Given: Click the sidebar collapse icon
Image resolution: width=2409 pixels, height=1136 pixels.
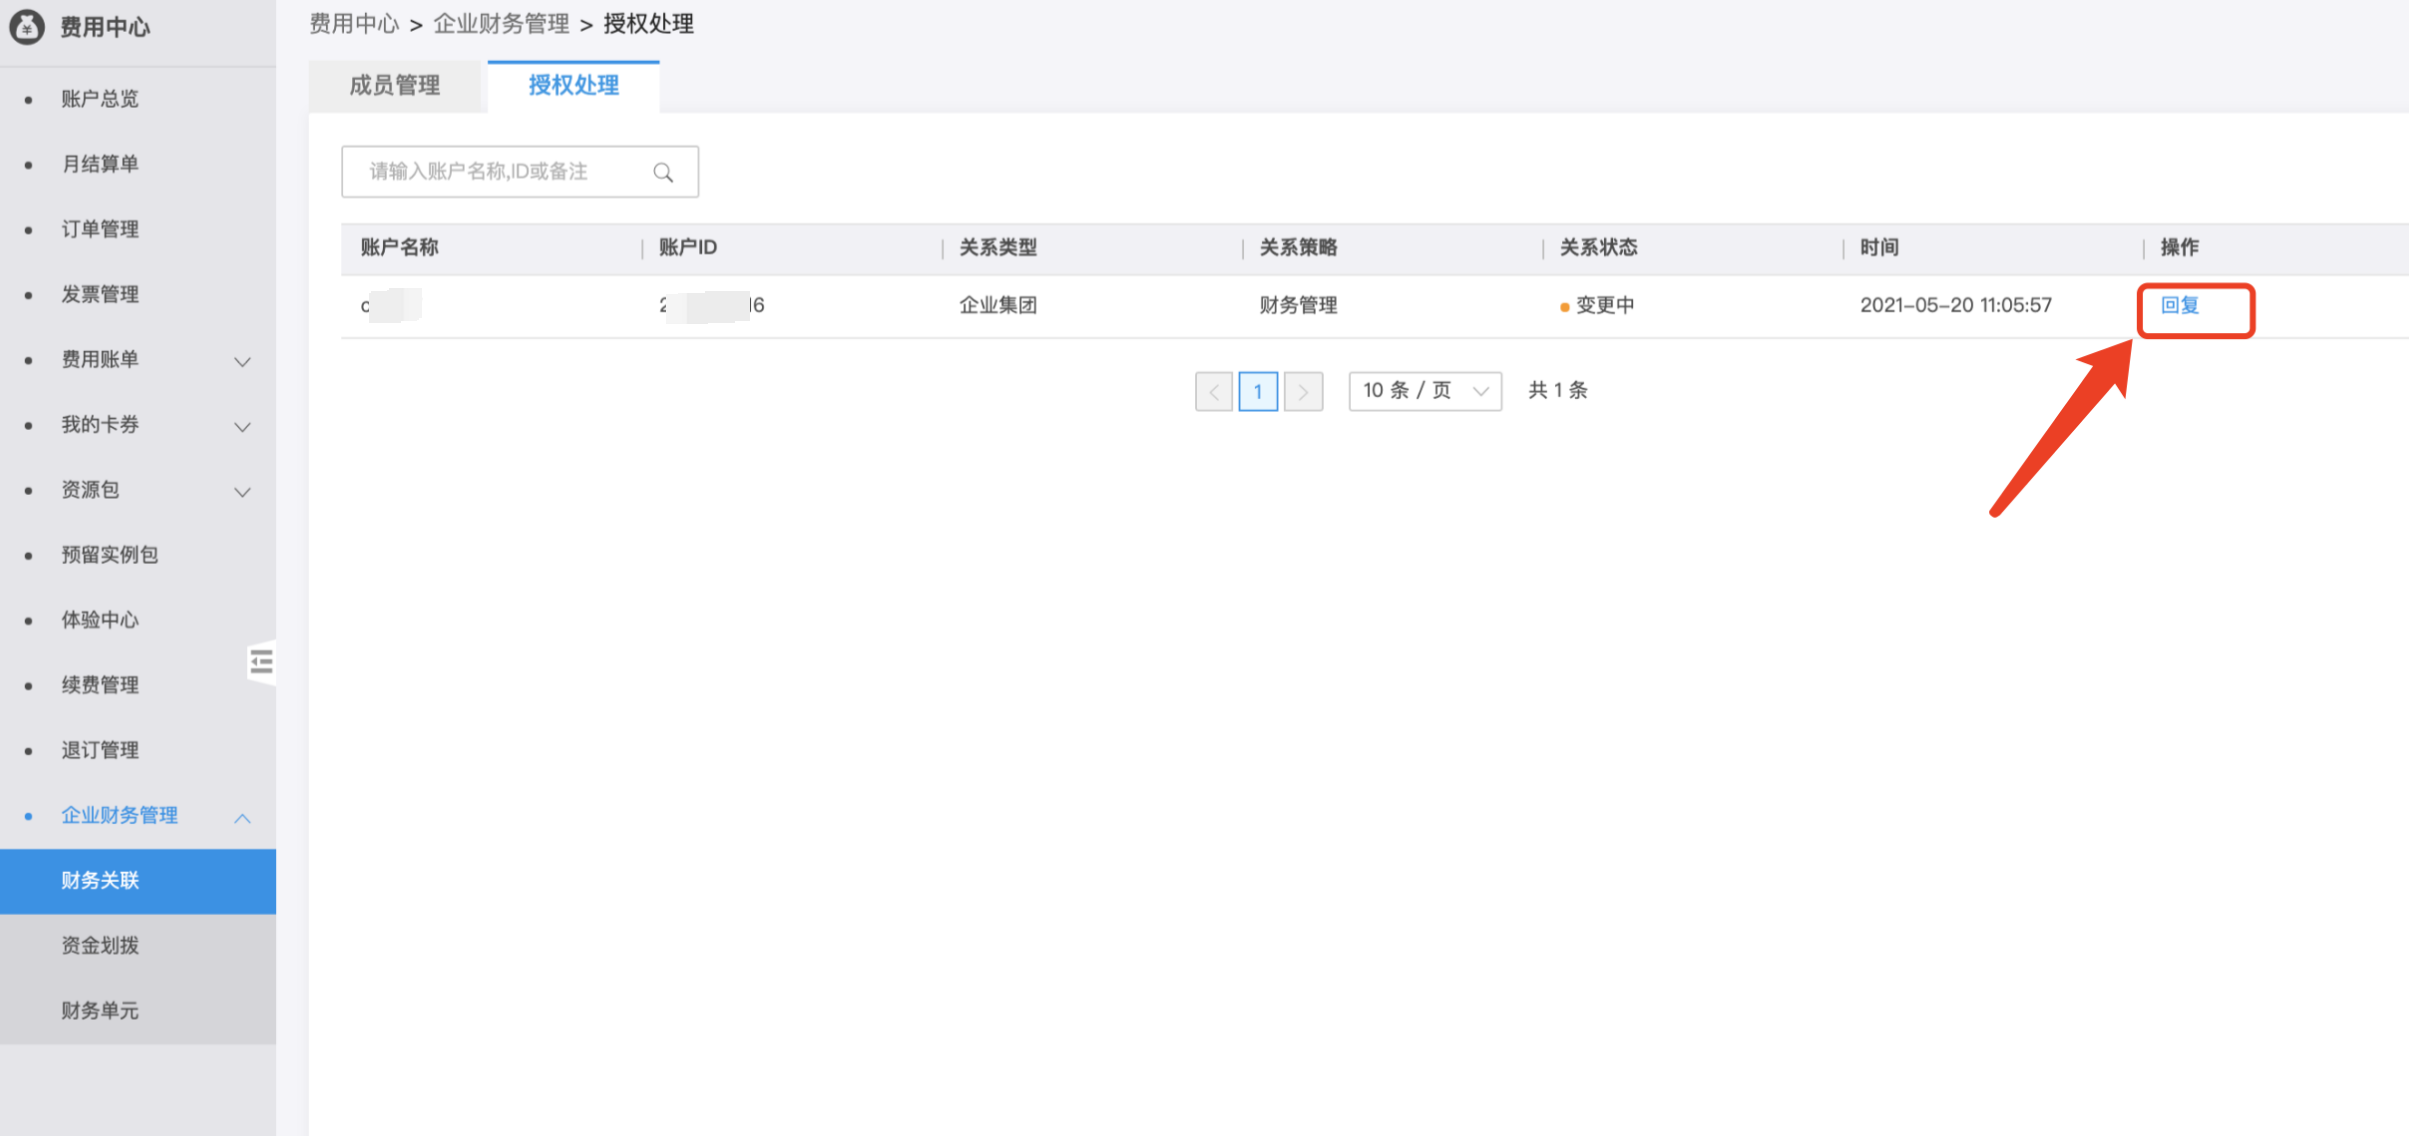Looking at the screenshot, I should coord(261,662).
